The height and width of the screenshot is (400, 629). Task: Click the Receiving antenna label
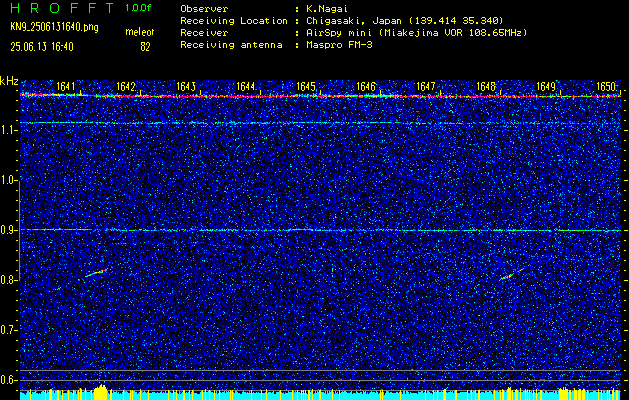click(231, 45)
